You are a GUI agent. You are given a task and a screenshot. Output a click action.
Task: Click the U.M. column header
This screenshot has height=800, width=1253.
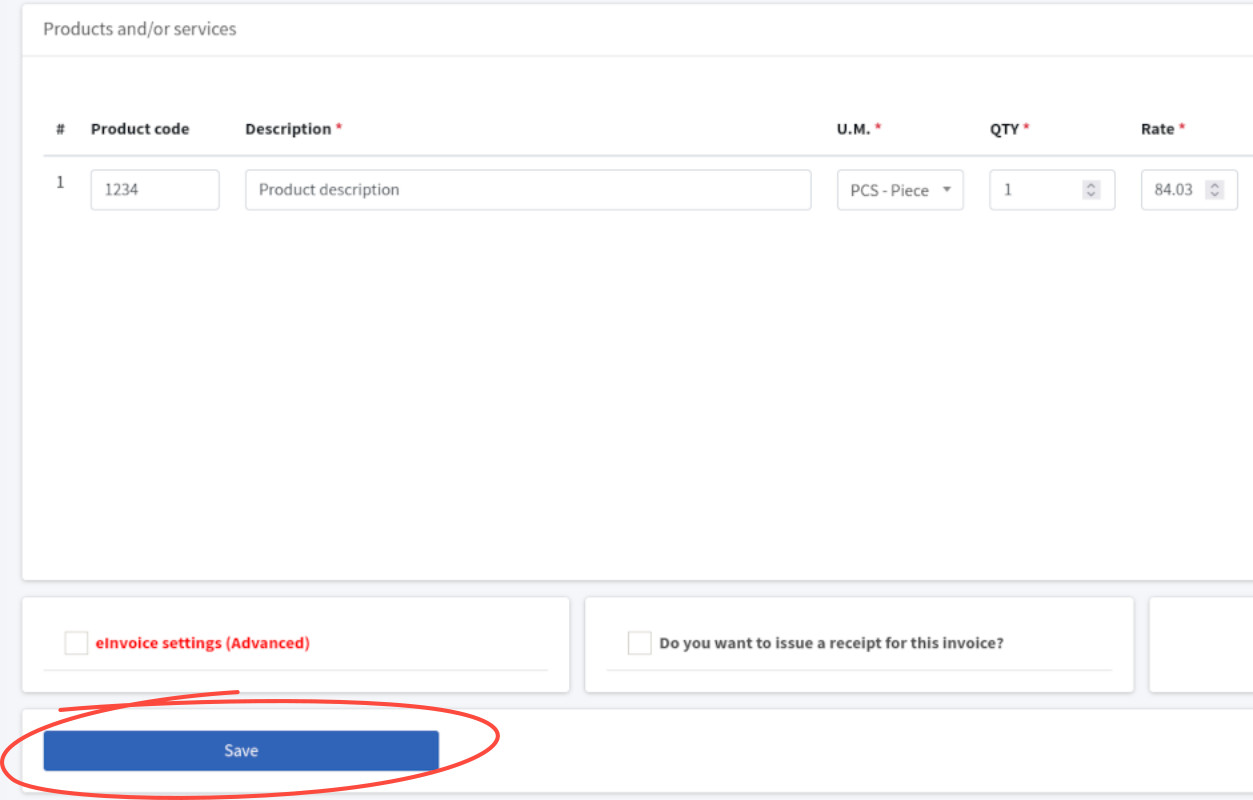click(853, 129)
